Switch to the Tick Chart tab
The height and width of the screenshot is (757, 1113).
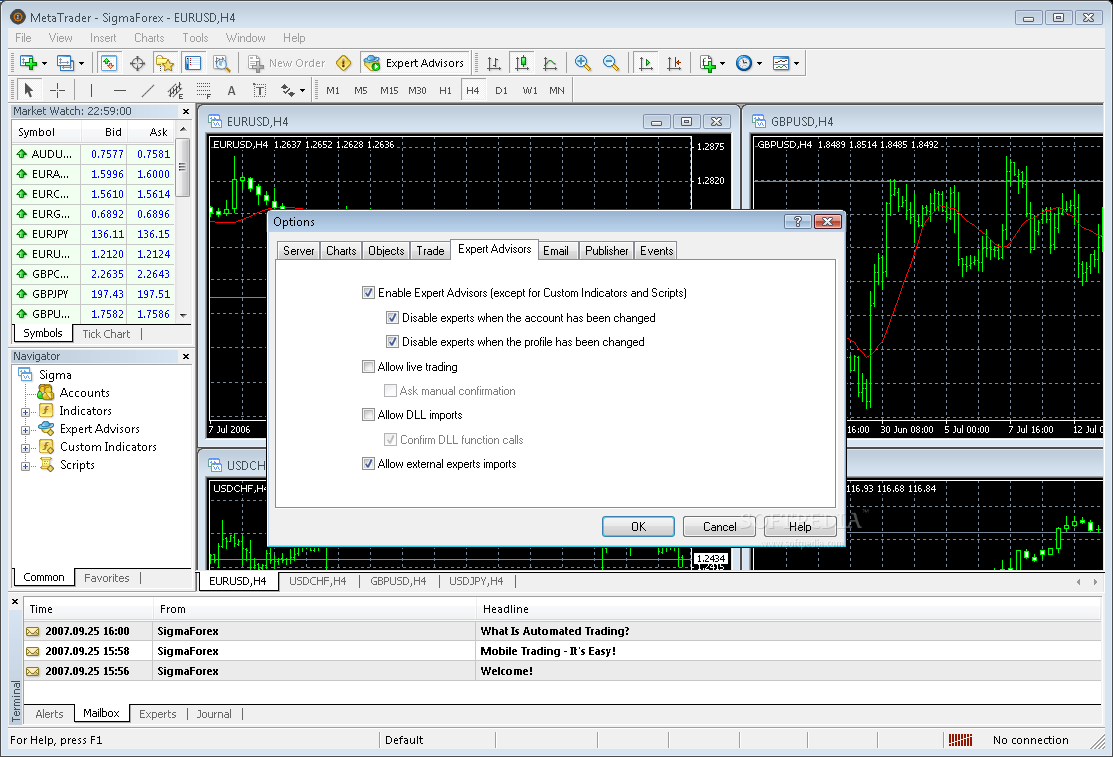(106, 334)
